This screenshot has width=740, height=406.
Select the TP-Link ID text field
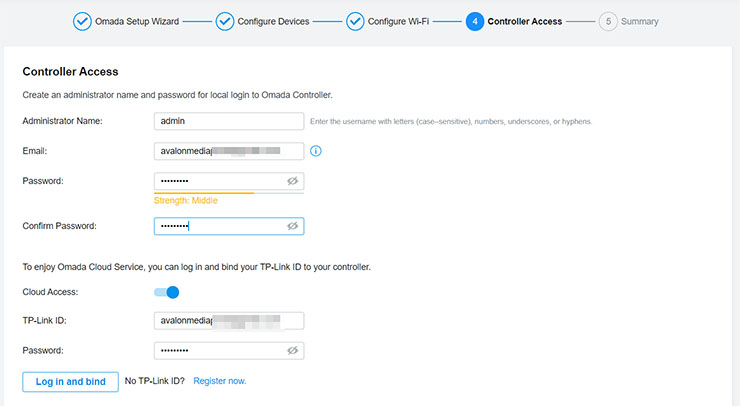point(229,321)
